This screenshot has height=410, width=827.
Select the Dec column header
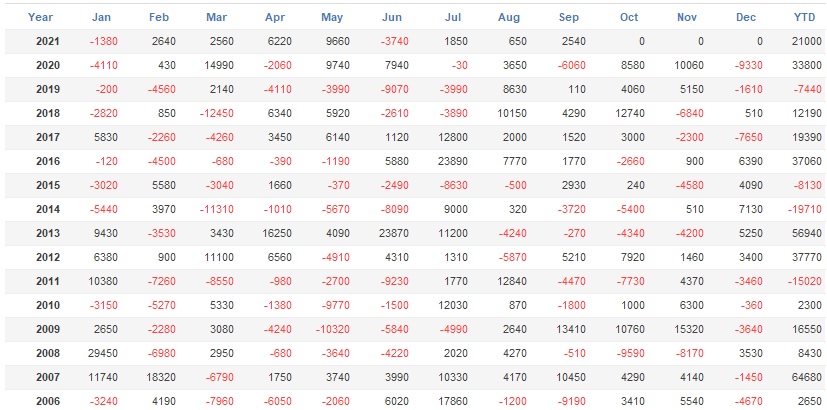[x=746, y=17]
